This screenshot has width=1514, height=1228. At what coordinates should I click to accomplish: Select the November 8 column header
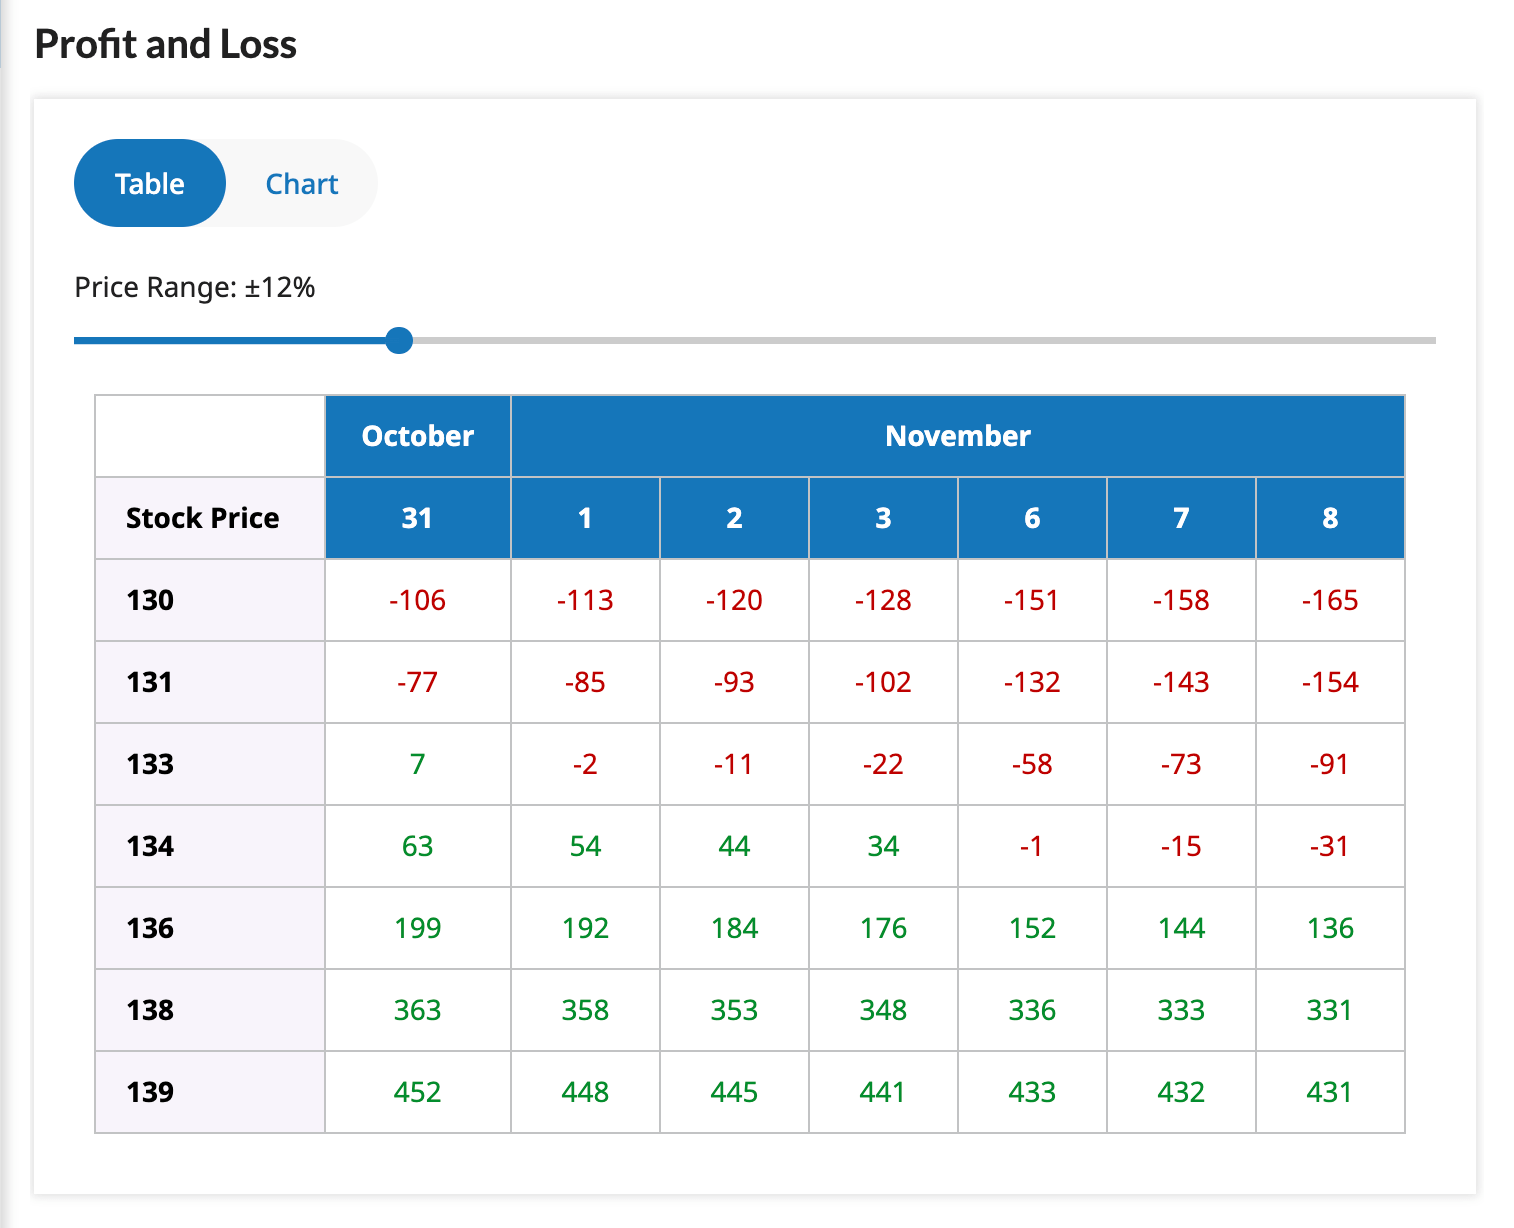pos(1330,517)
